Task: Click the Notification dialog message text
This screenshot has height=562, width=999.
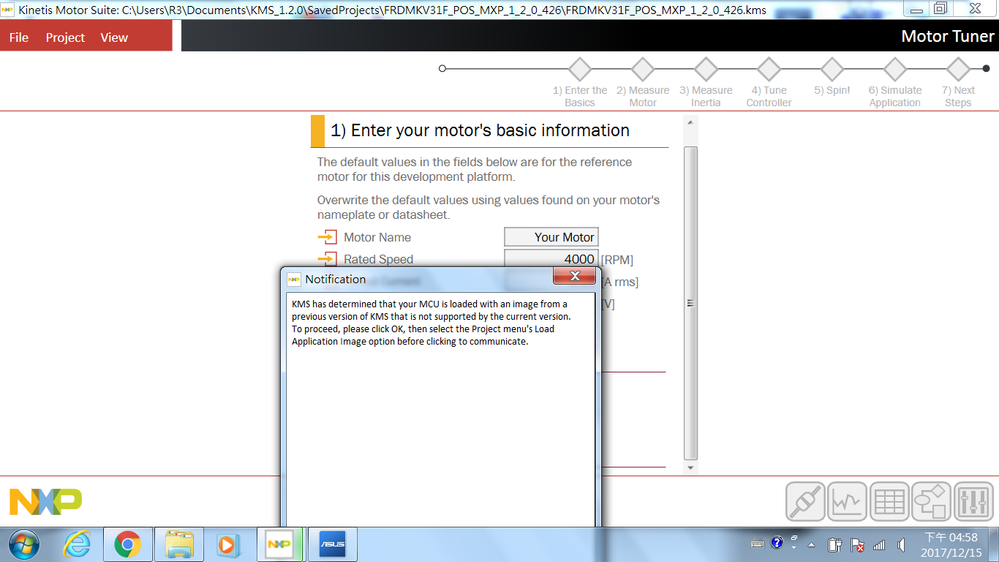Action: point(431,322)
